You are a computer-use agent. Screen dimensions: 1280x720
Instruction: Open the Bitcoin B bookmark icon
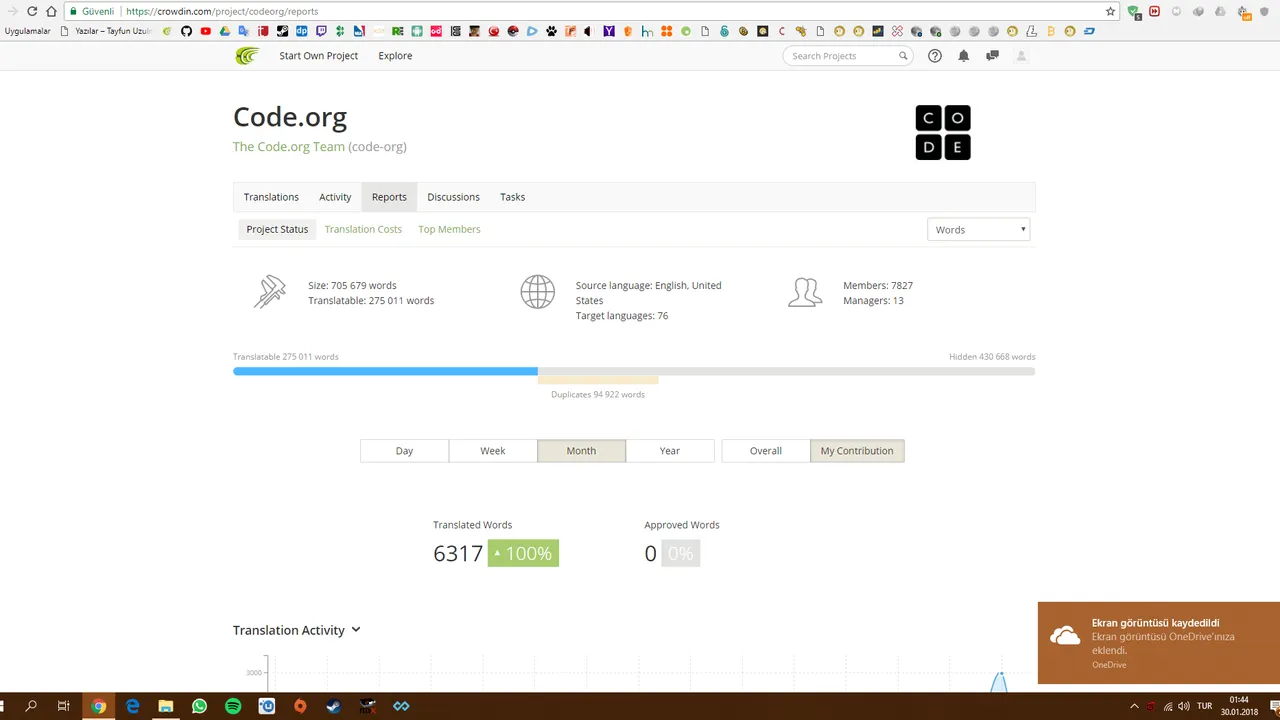pyautogui.click(x=1051, y=31)
